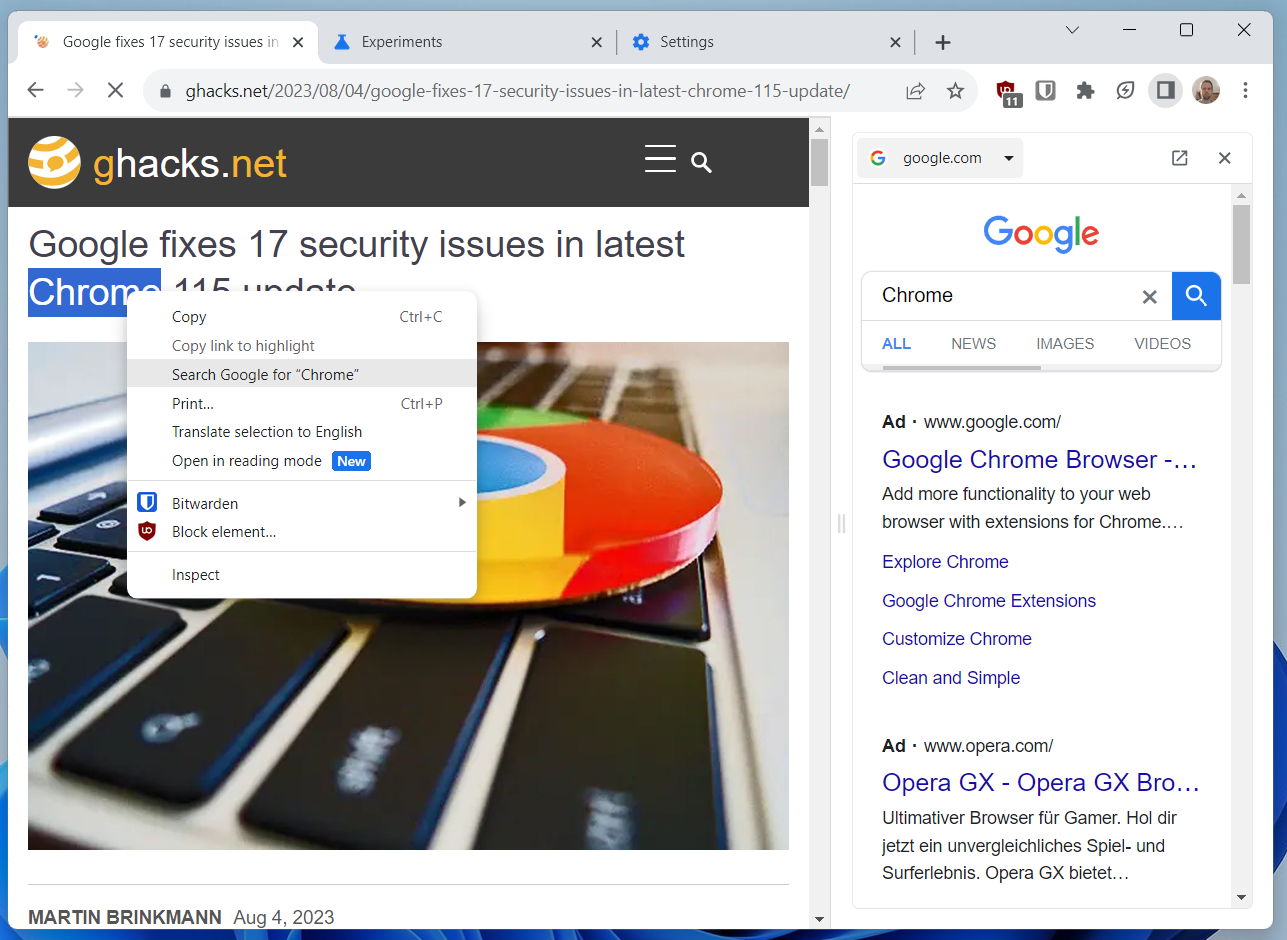This screenshot has width=1287, height=940.
Task: Click the ghacks site search magnifier
Action: point(702,162)
